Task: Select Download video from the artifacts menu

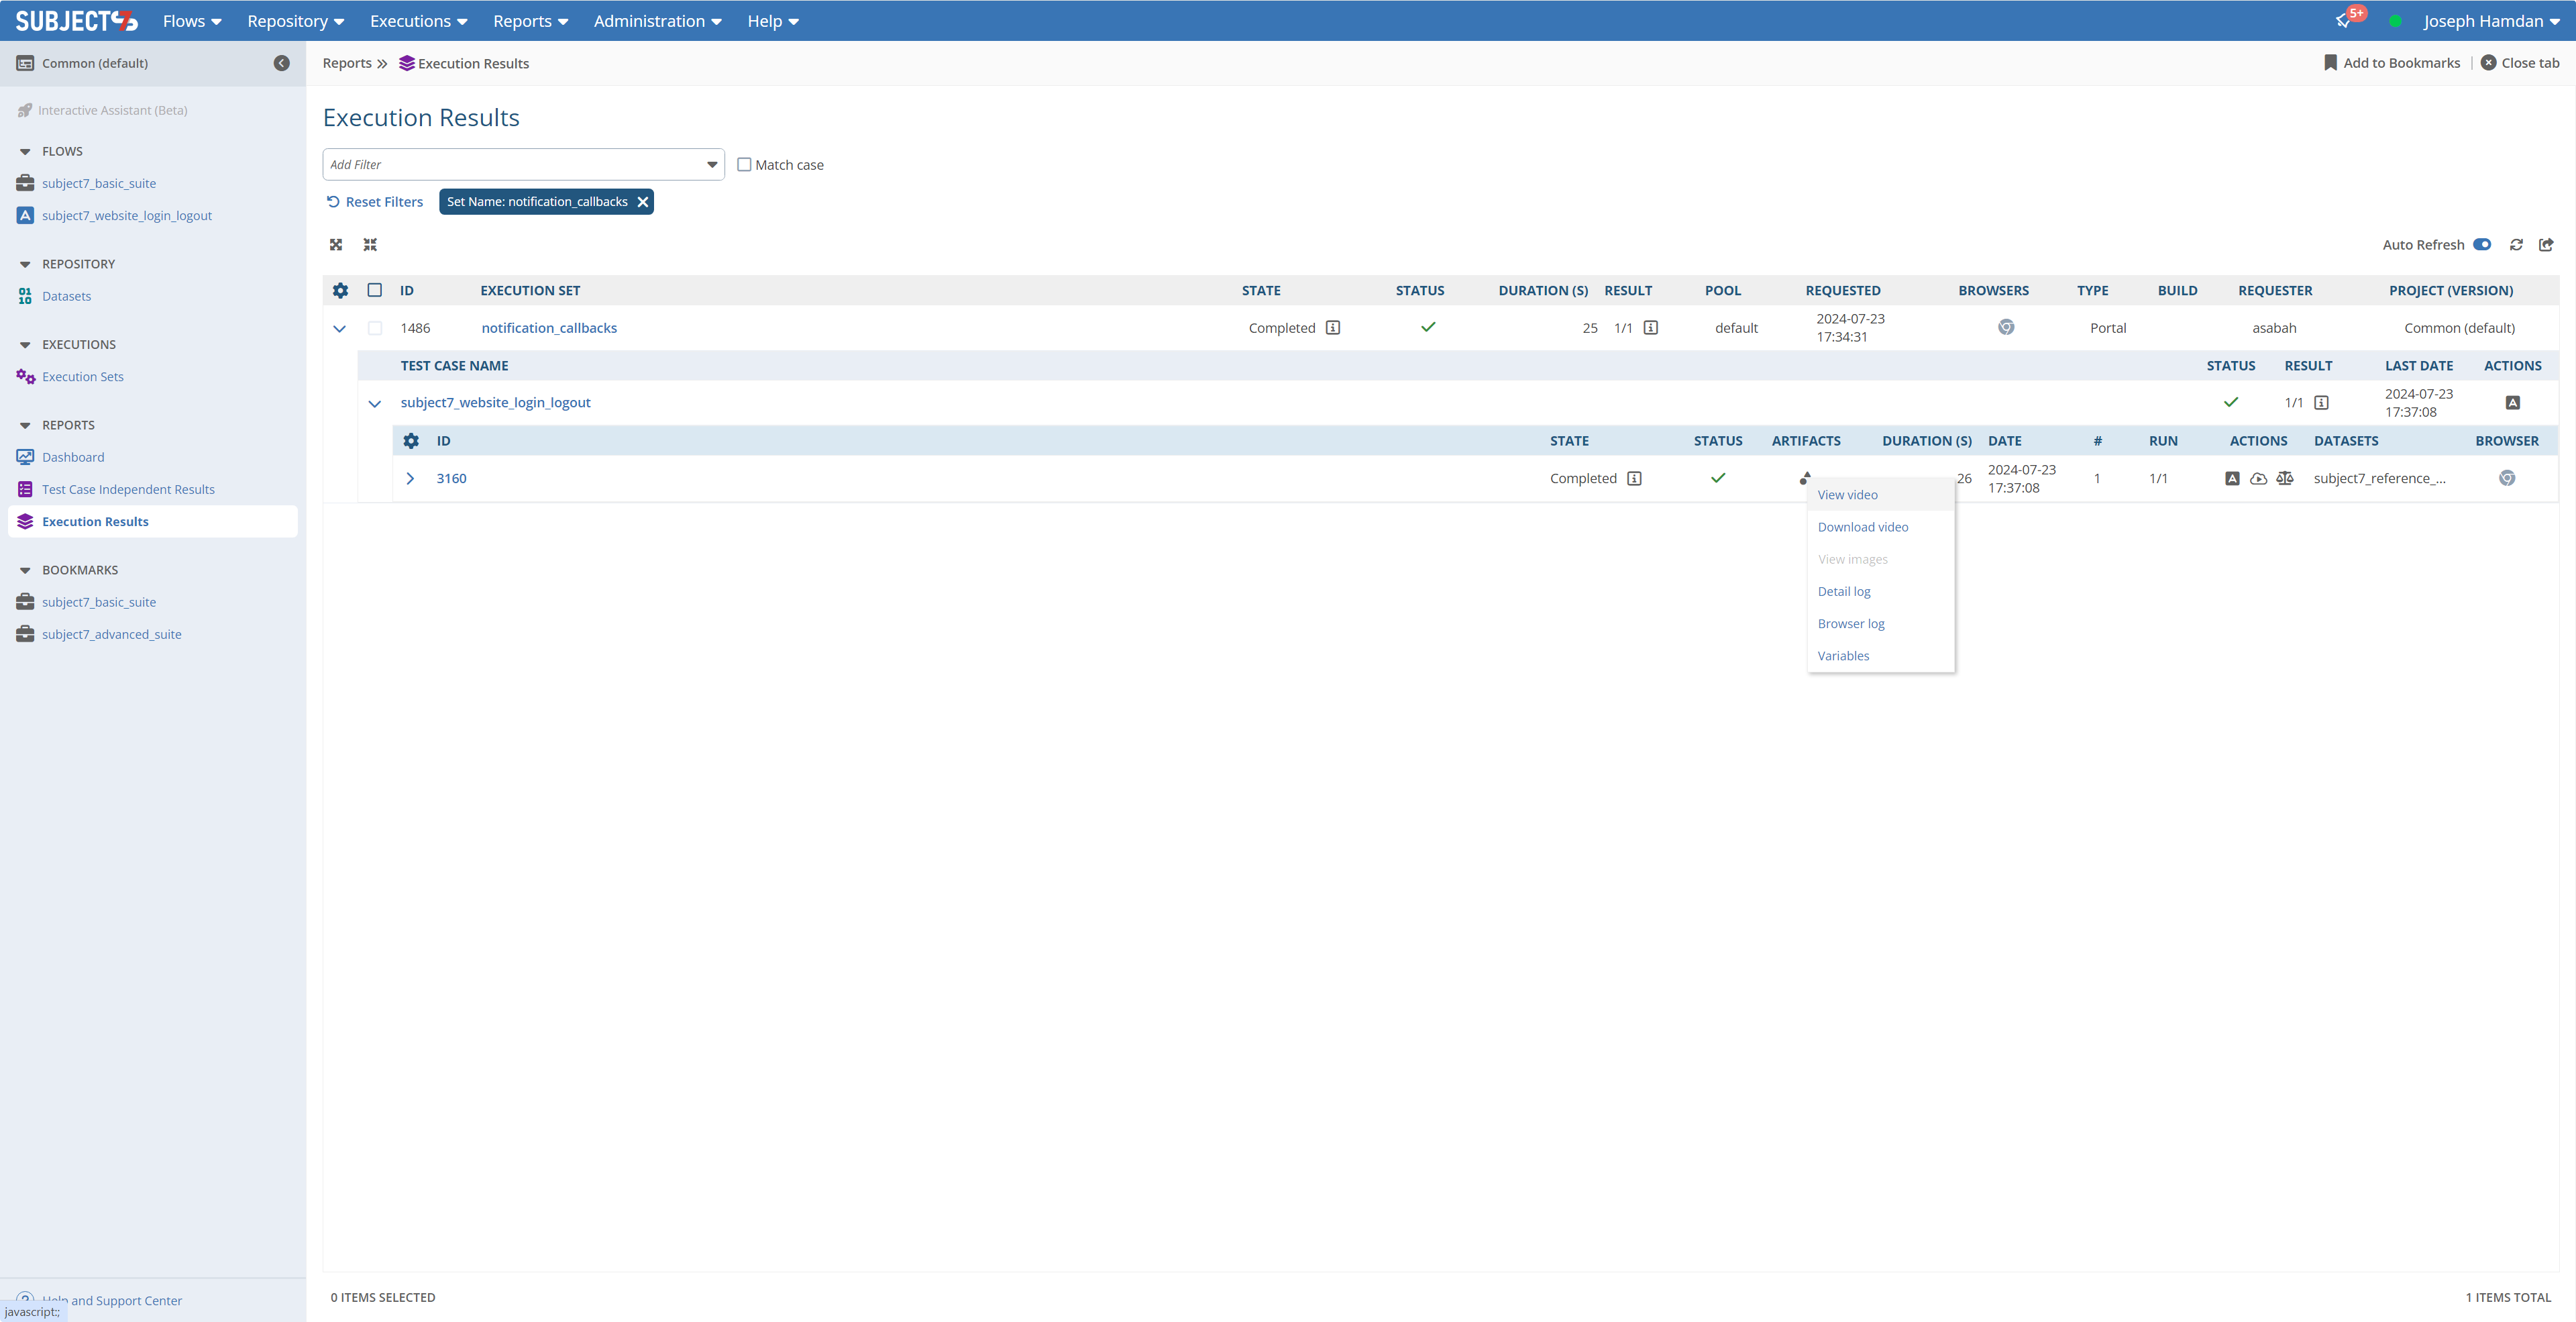Action: tap(1862, 527)
